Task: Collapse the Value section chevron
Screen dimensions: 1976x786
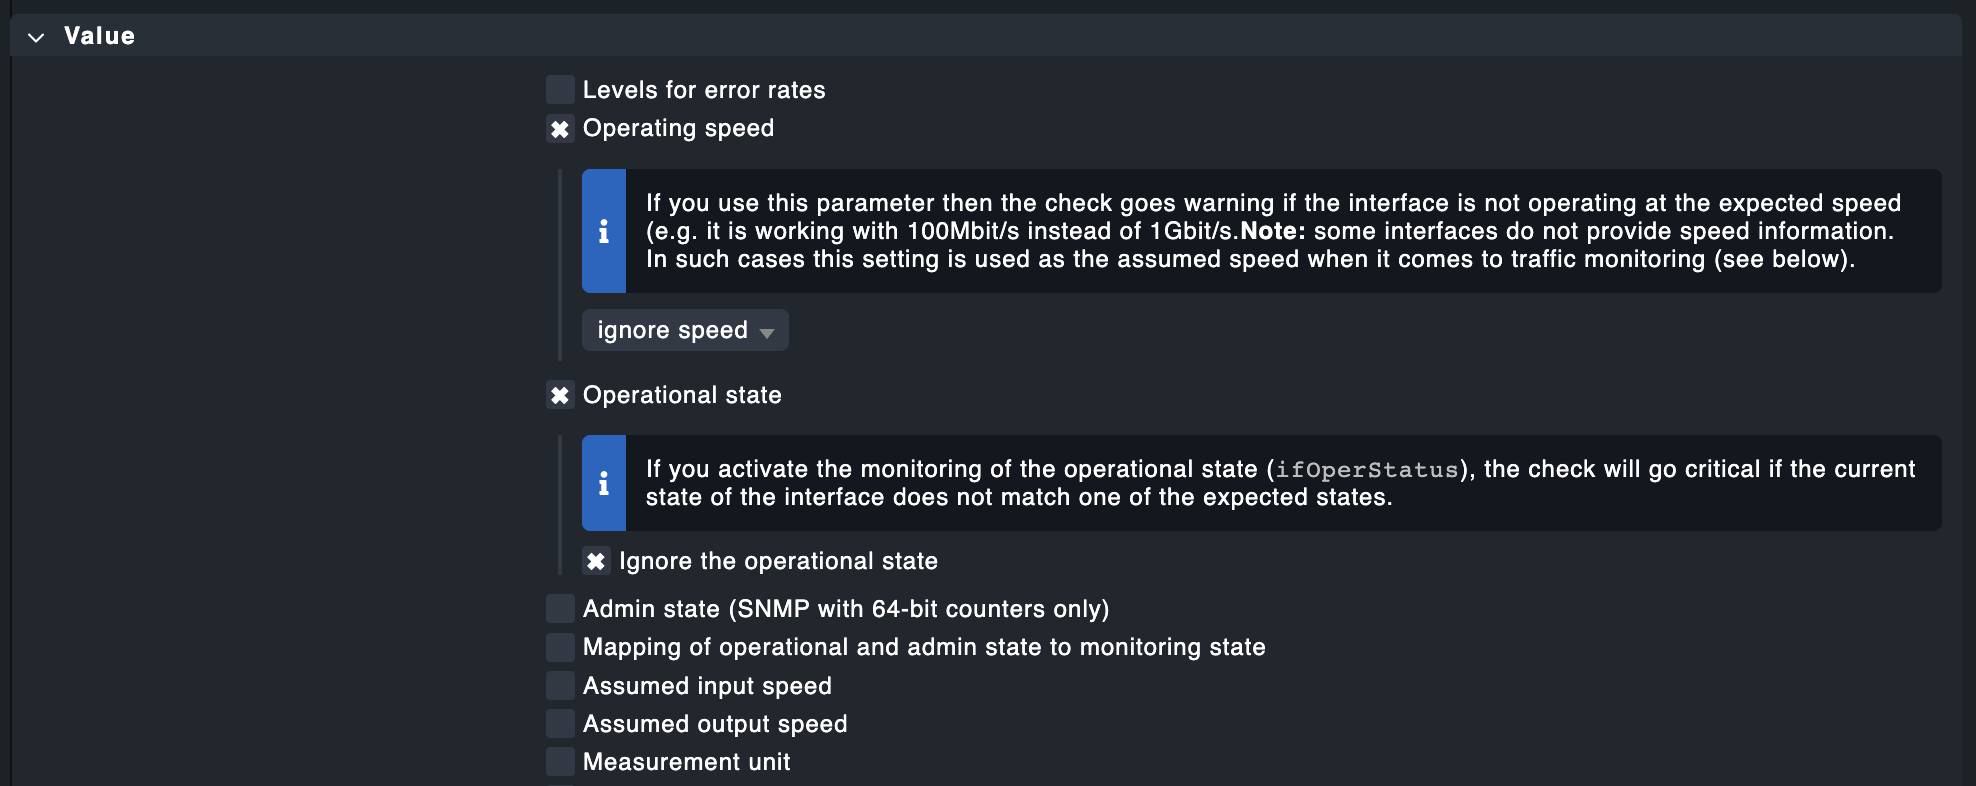Action: coord(37,38)
